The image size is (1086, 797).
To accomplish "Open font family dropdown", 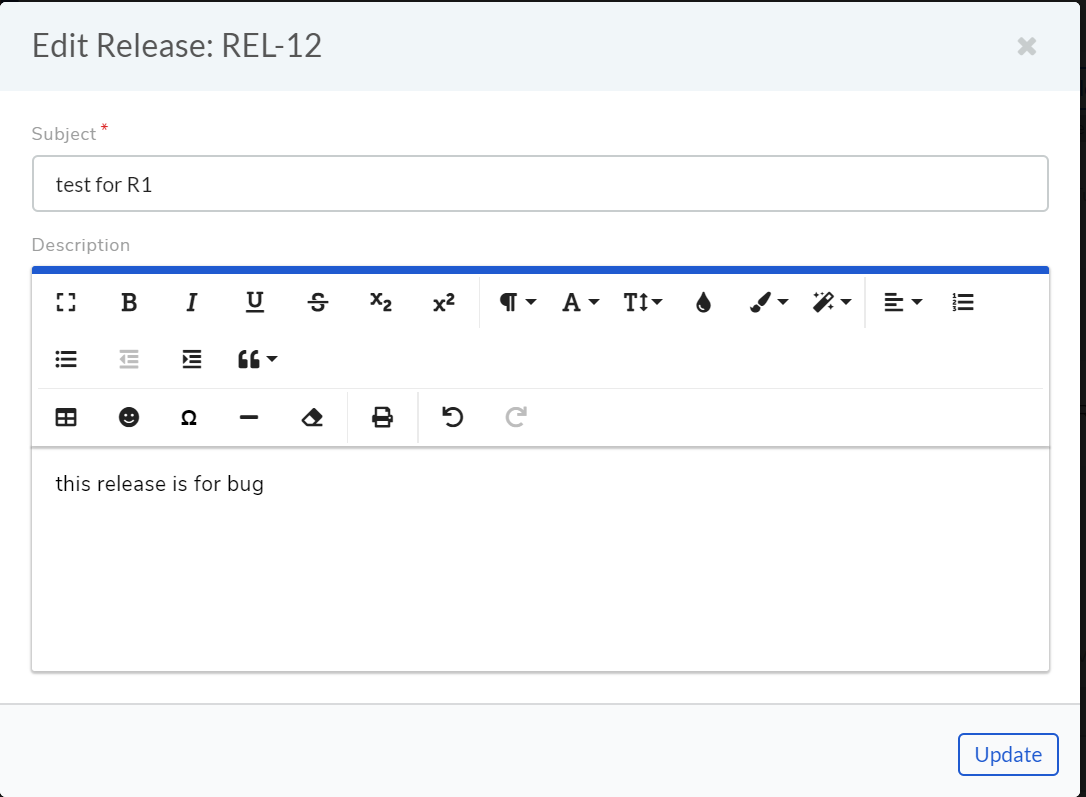I will (x=580, y=303).
